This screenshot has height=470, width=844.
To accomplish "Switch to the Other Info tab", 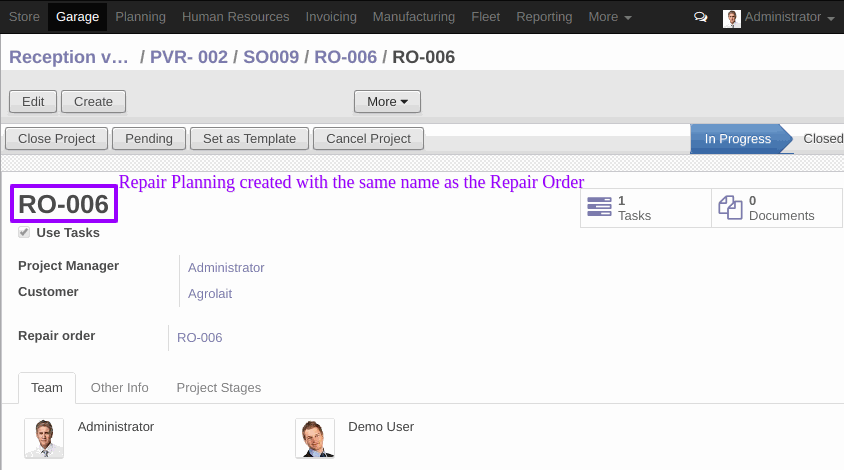I will (119, 388).
